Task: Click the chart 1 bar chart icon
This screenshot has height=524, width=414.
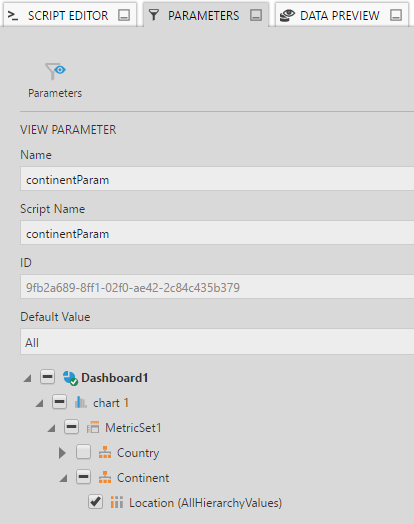Action: click(81, 402)
